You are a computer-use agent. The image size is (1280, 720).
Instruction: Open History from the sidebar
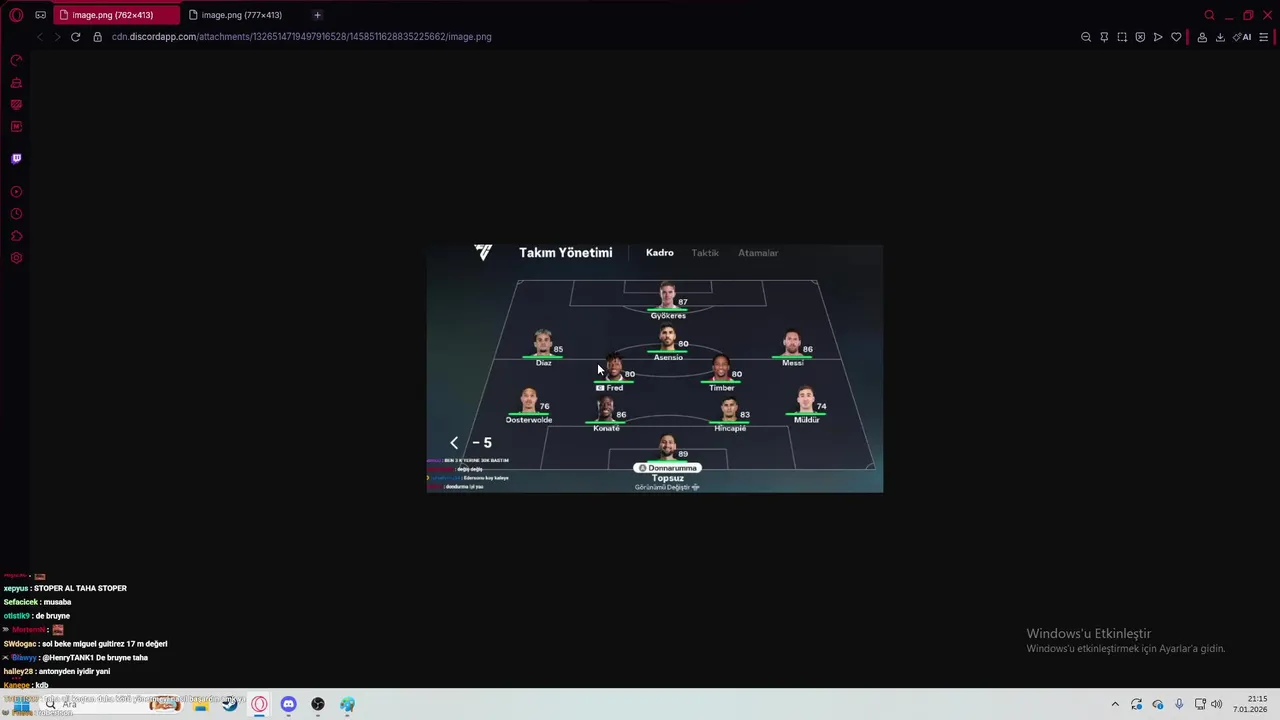(x=16, y=214)
